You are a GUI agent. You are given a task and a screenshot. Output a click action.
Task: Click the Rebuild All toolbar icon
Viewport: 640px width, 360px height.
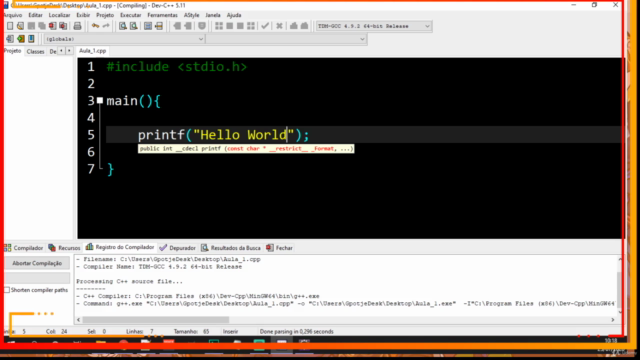click(251, 26)
